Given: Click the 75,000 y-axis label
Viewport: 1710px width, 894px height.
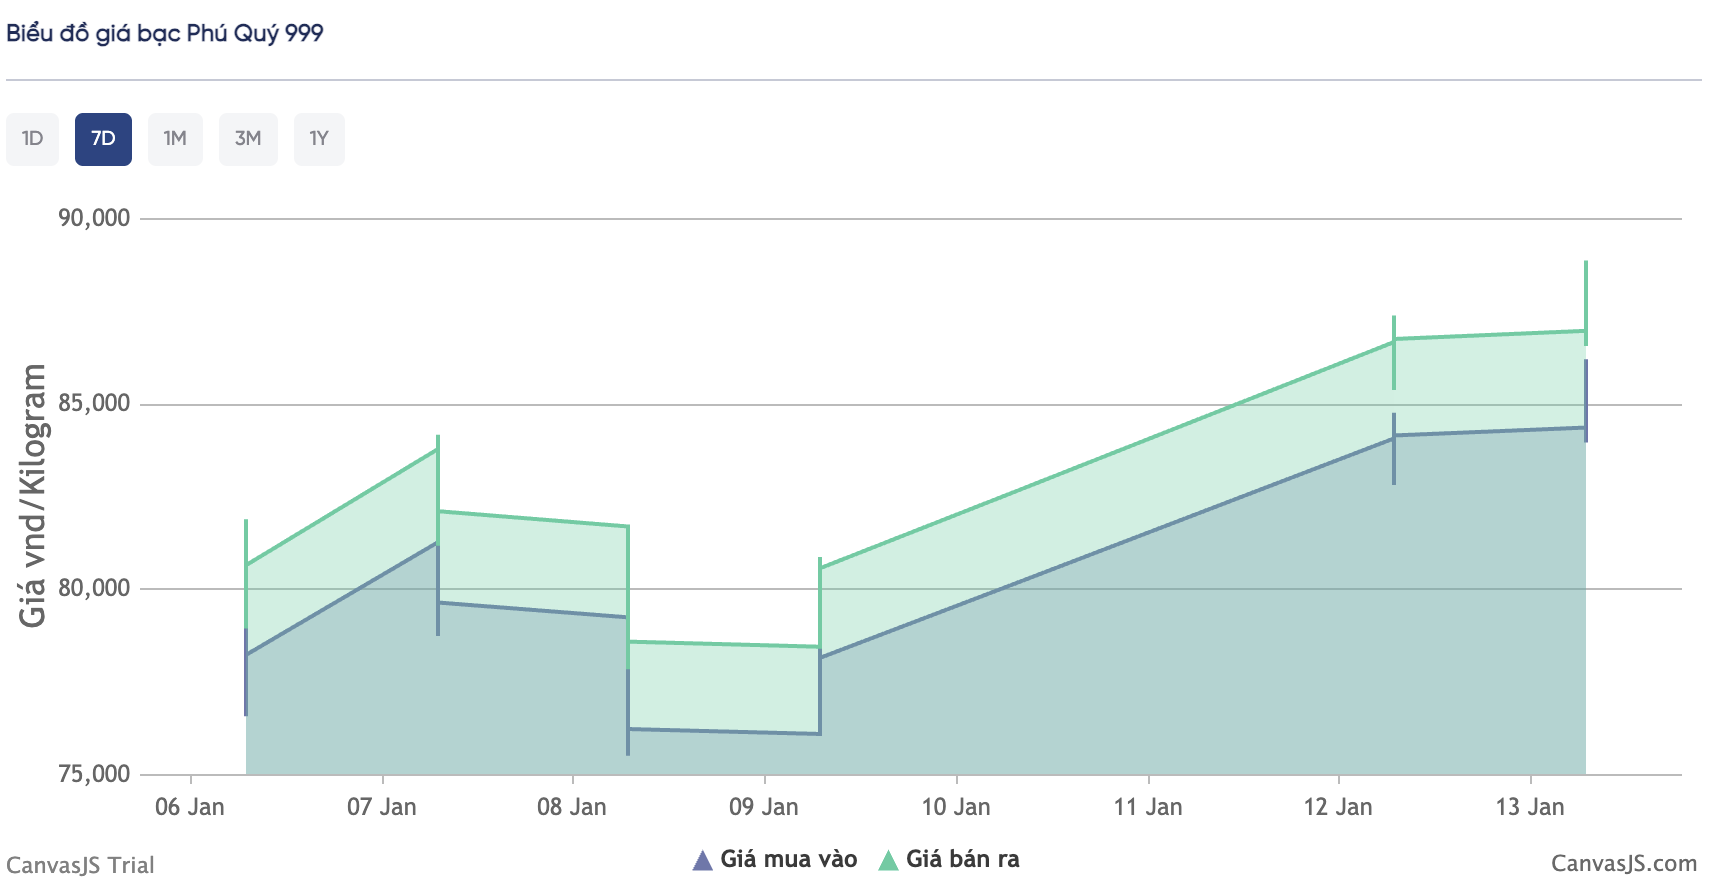Looking at the screenshot, I should point(94,774).
